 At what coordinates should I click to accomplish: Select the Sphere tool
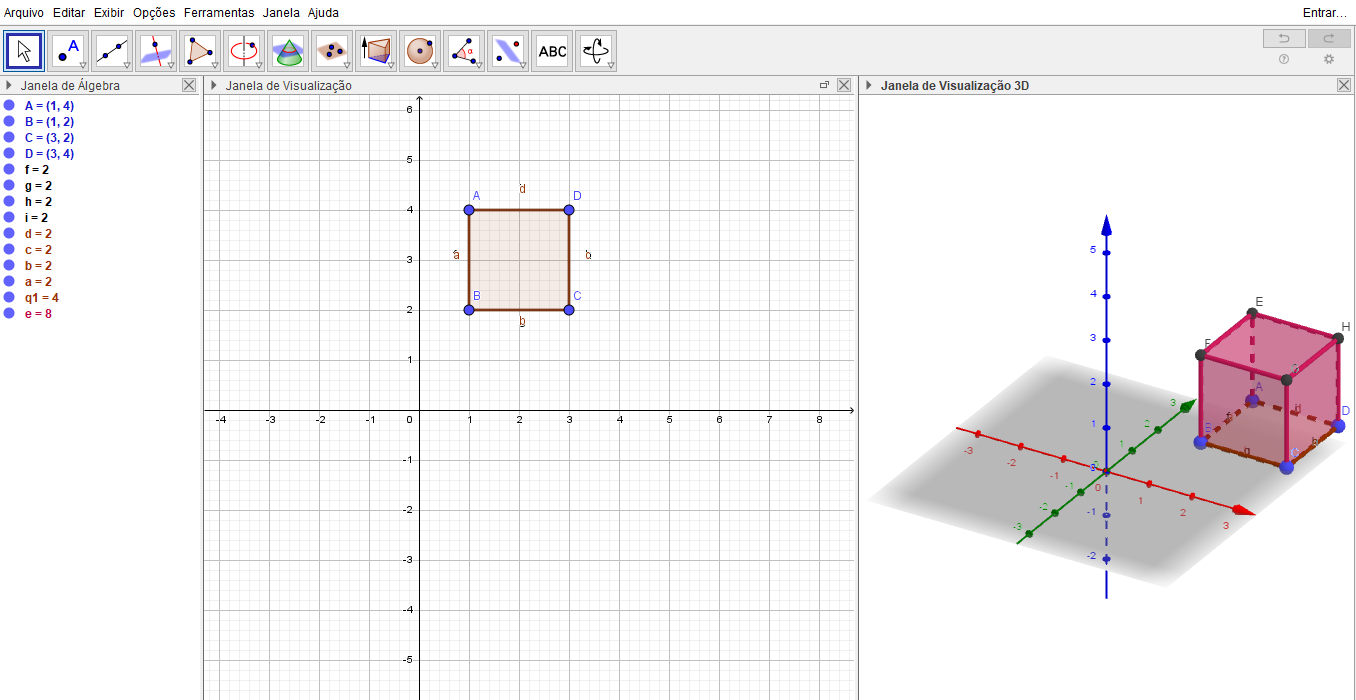pos(421,50)
